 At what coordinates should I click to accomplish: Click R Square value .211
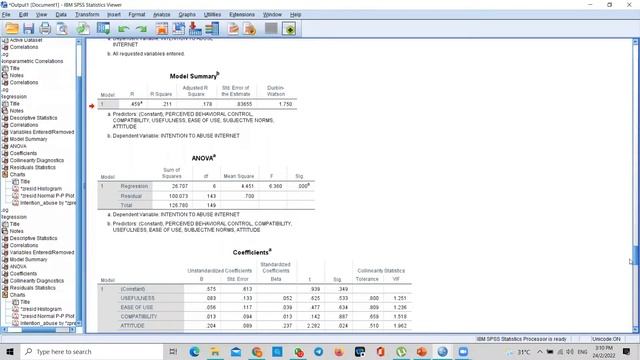[167, 104]
